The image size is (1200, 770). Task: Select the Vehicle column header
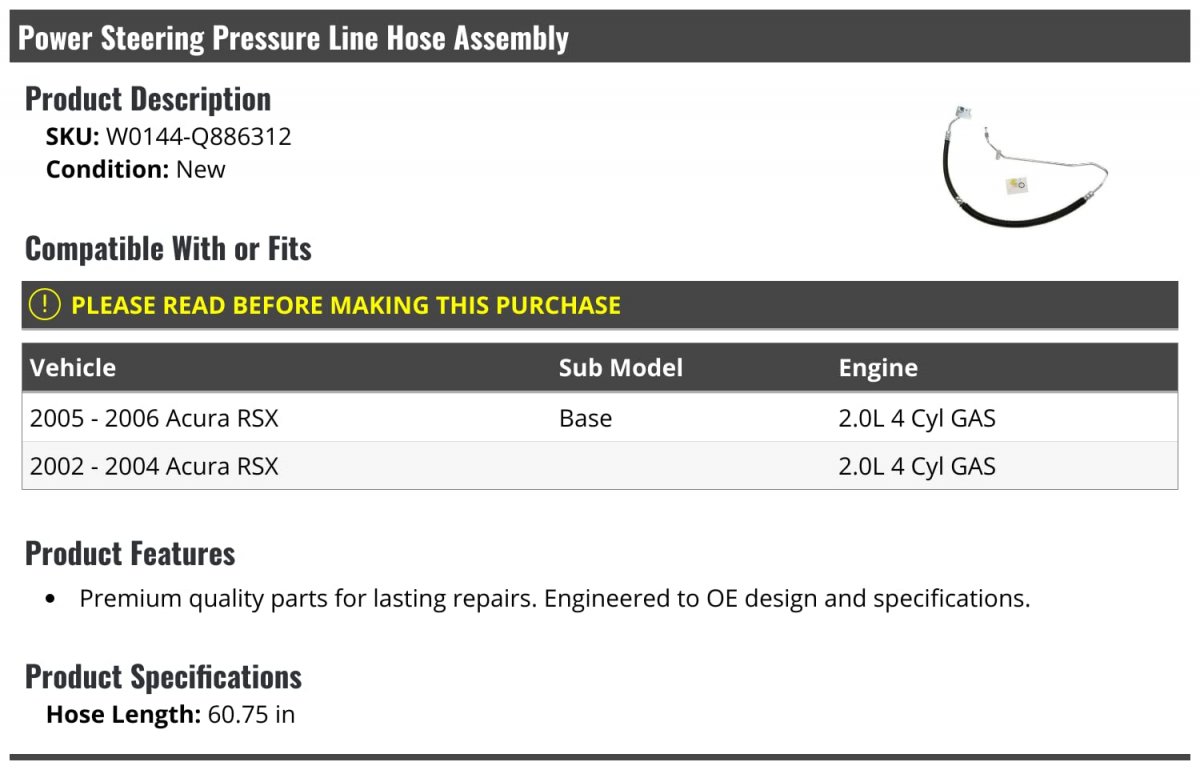pyautogui.click(x=73, y=367)
